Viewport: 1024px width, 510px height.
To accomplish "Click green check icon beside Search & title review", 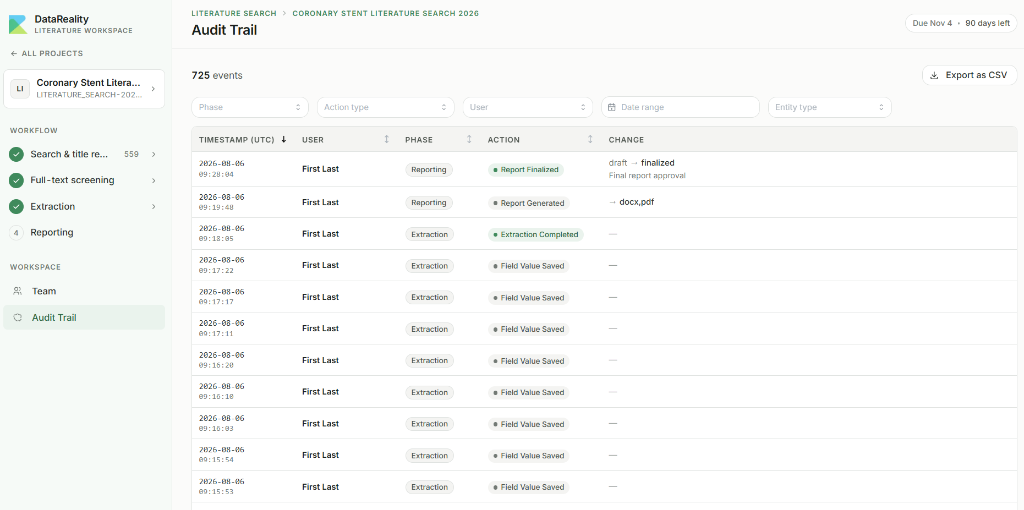I will point(16,154).
